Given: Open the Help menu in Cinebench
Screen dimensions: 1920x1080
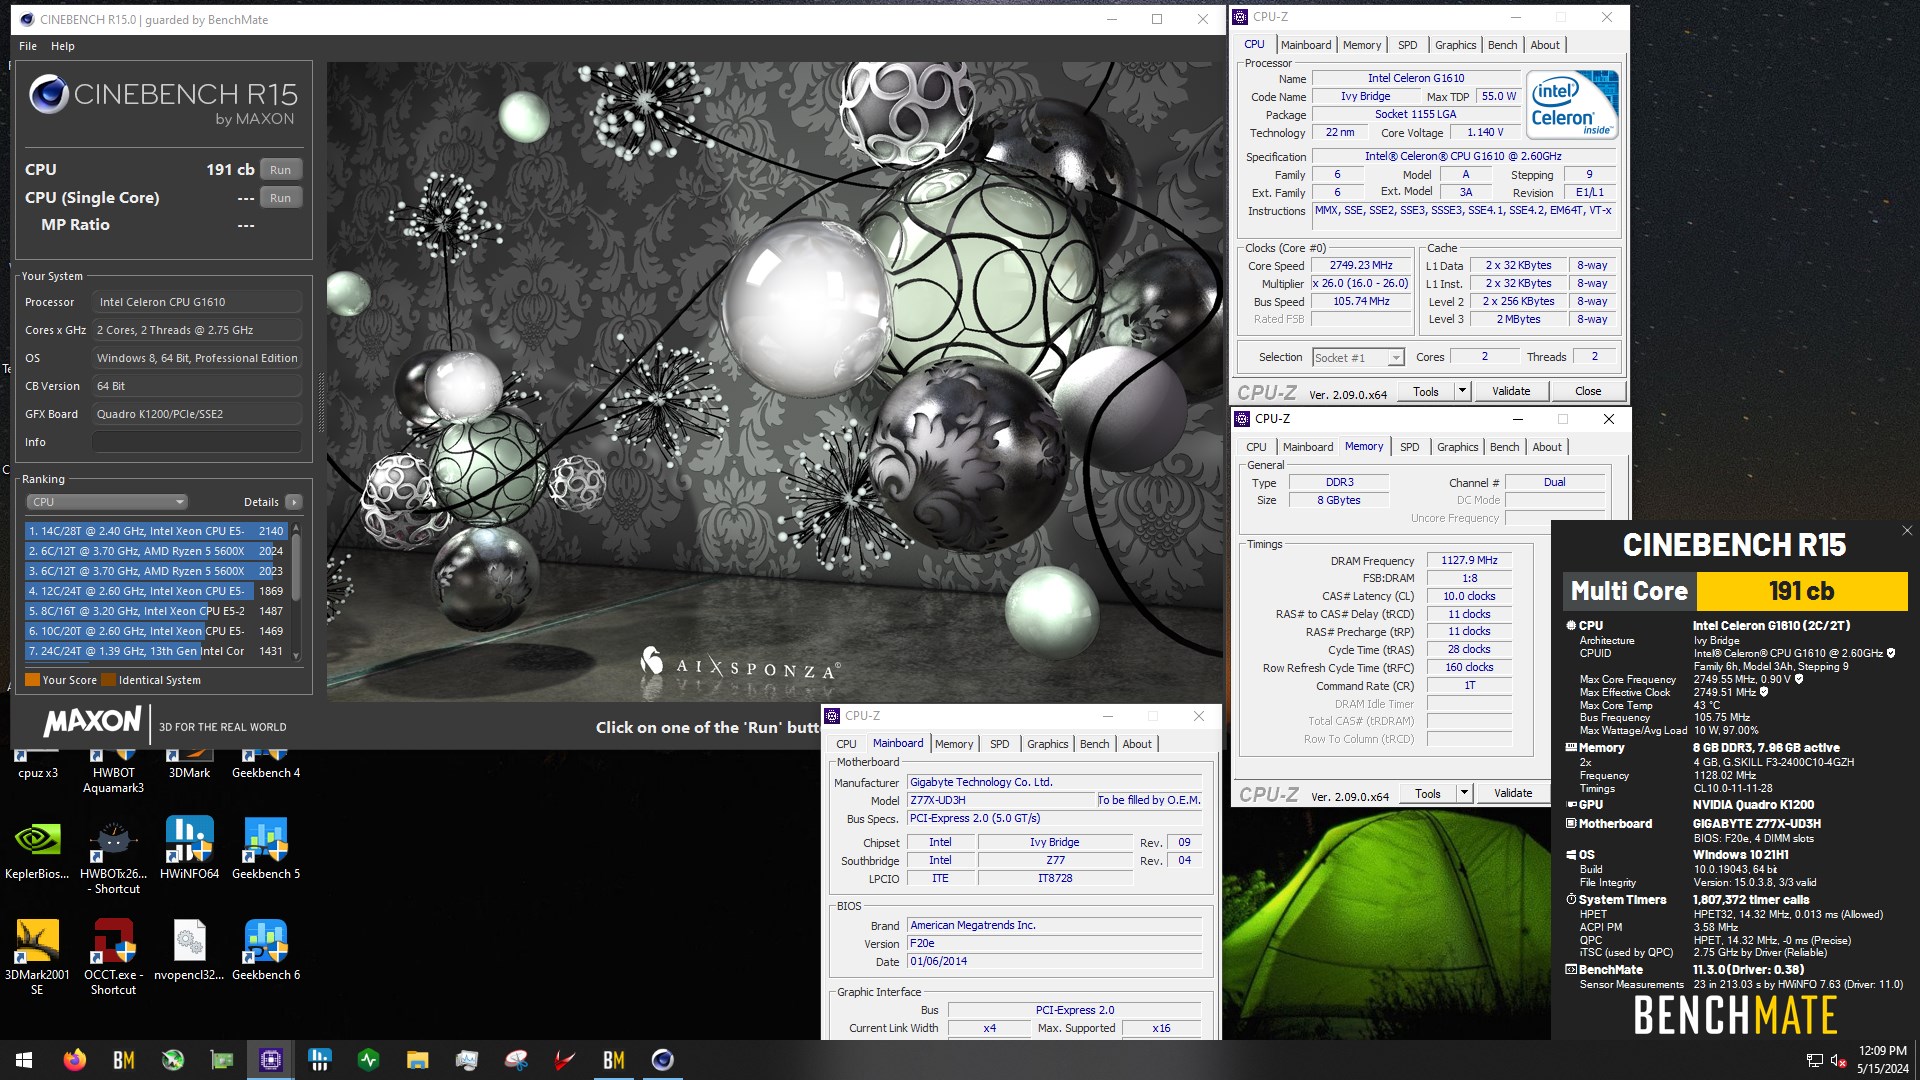Looking at the screenshot, I should pos(63,46).
